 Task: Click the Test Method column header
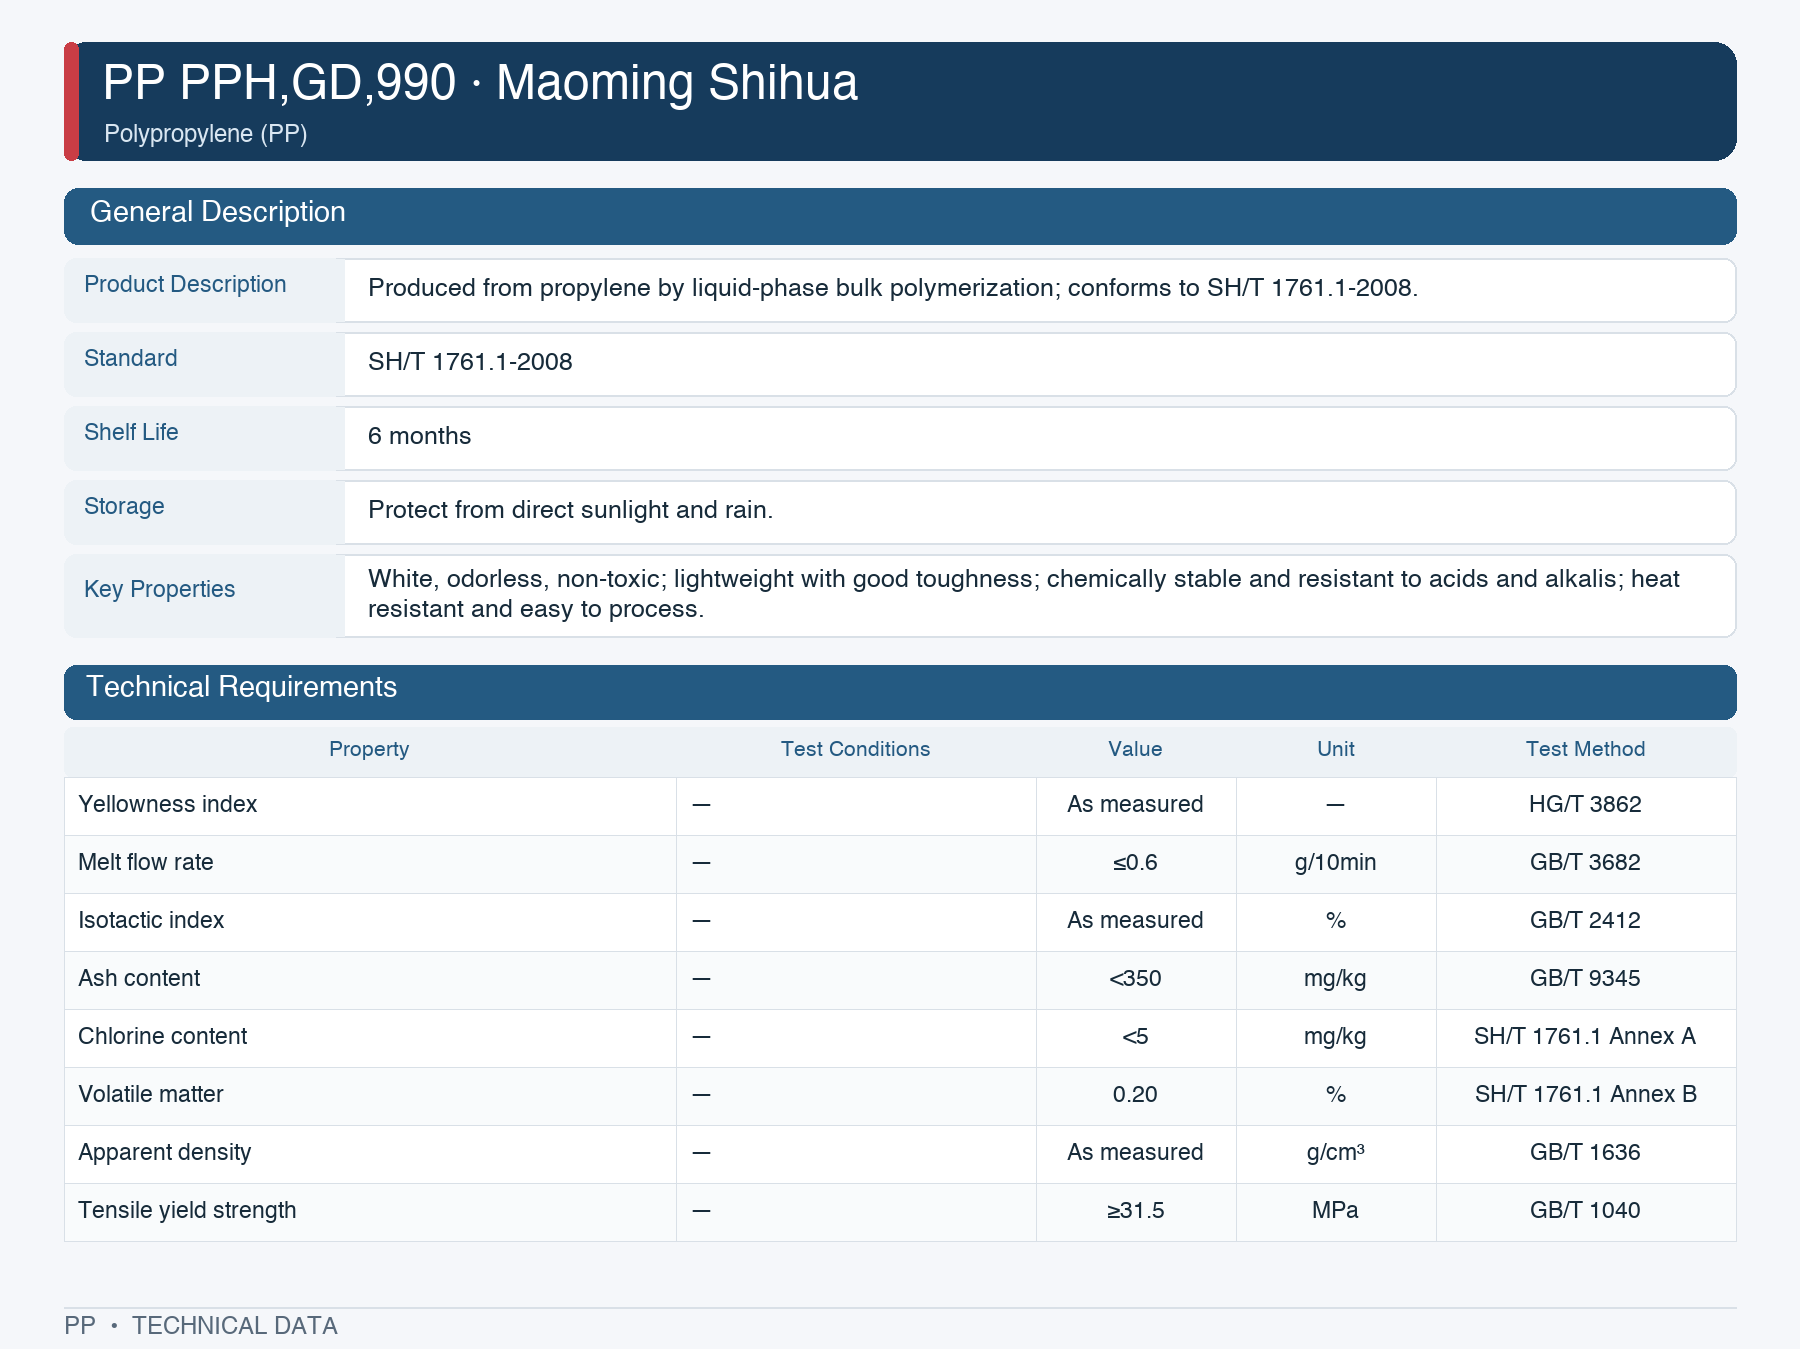click(1585, 749)
